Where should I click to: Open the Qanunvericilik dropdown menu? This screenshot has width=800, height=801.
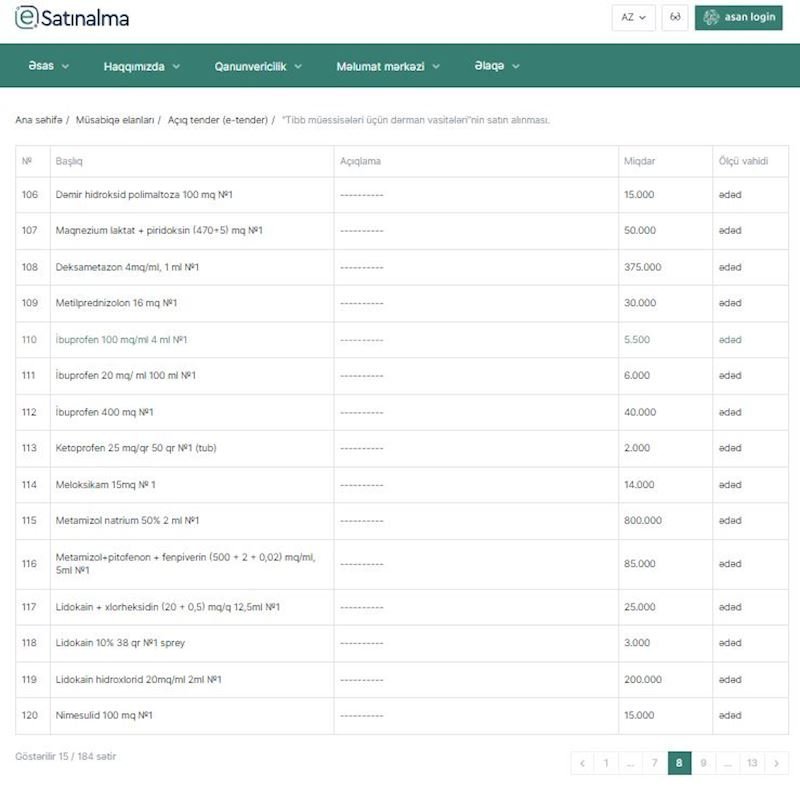[x=258, y=66]
